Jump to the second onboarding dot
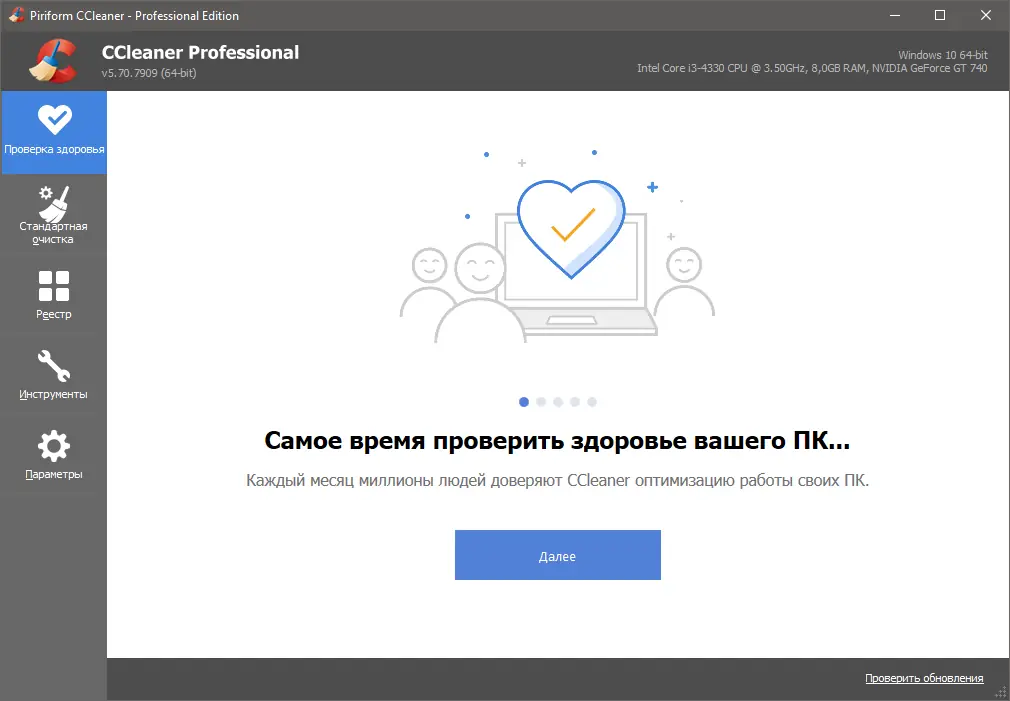The image size is (1010, 701). 541,401
